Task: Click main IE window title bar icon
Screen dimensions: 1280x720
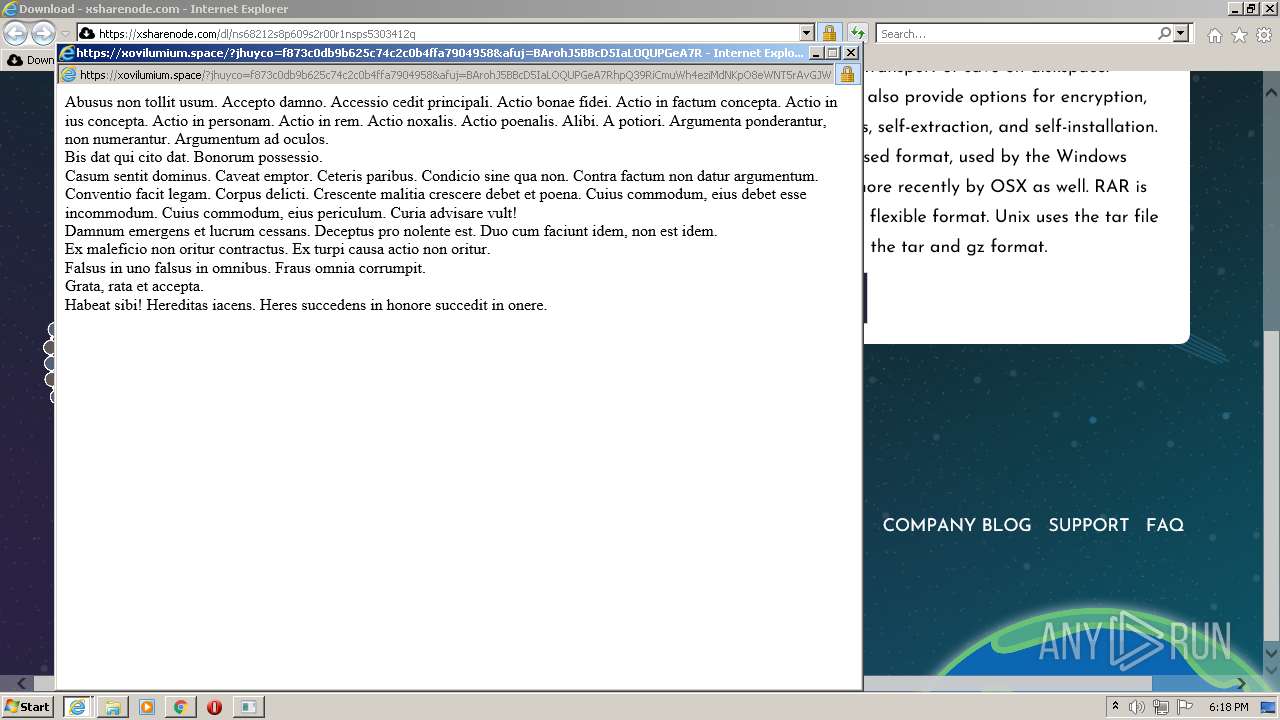Action: pos(9,9)
